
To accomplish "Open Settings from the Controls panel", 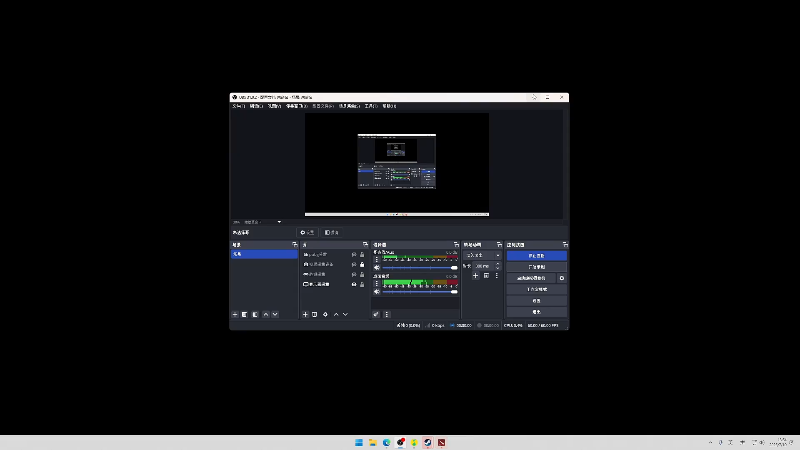I will tap(536, 301).
